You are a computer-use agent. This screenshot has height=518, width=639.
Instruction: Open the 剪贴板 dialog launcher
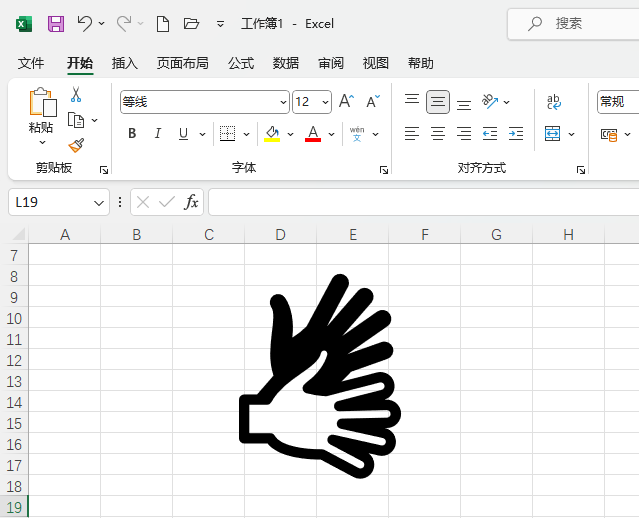pos(104,170)
